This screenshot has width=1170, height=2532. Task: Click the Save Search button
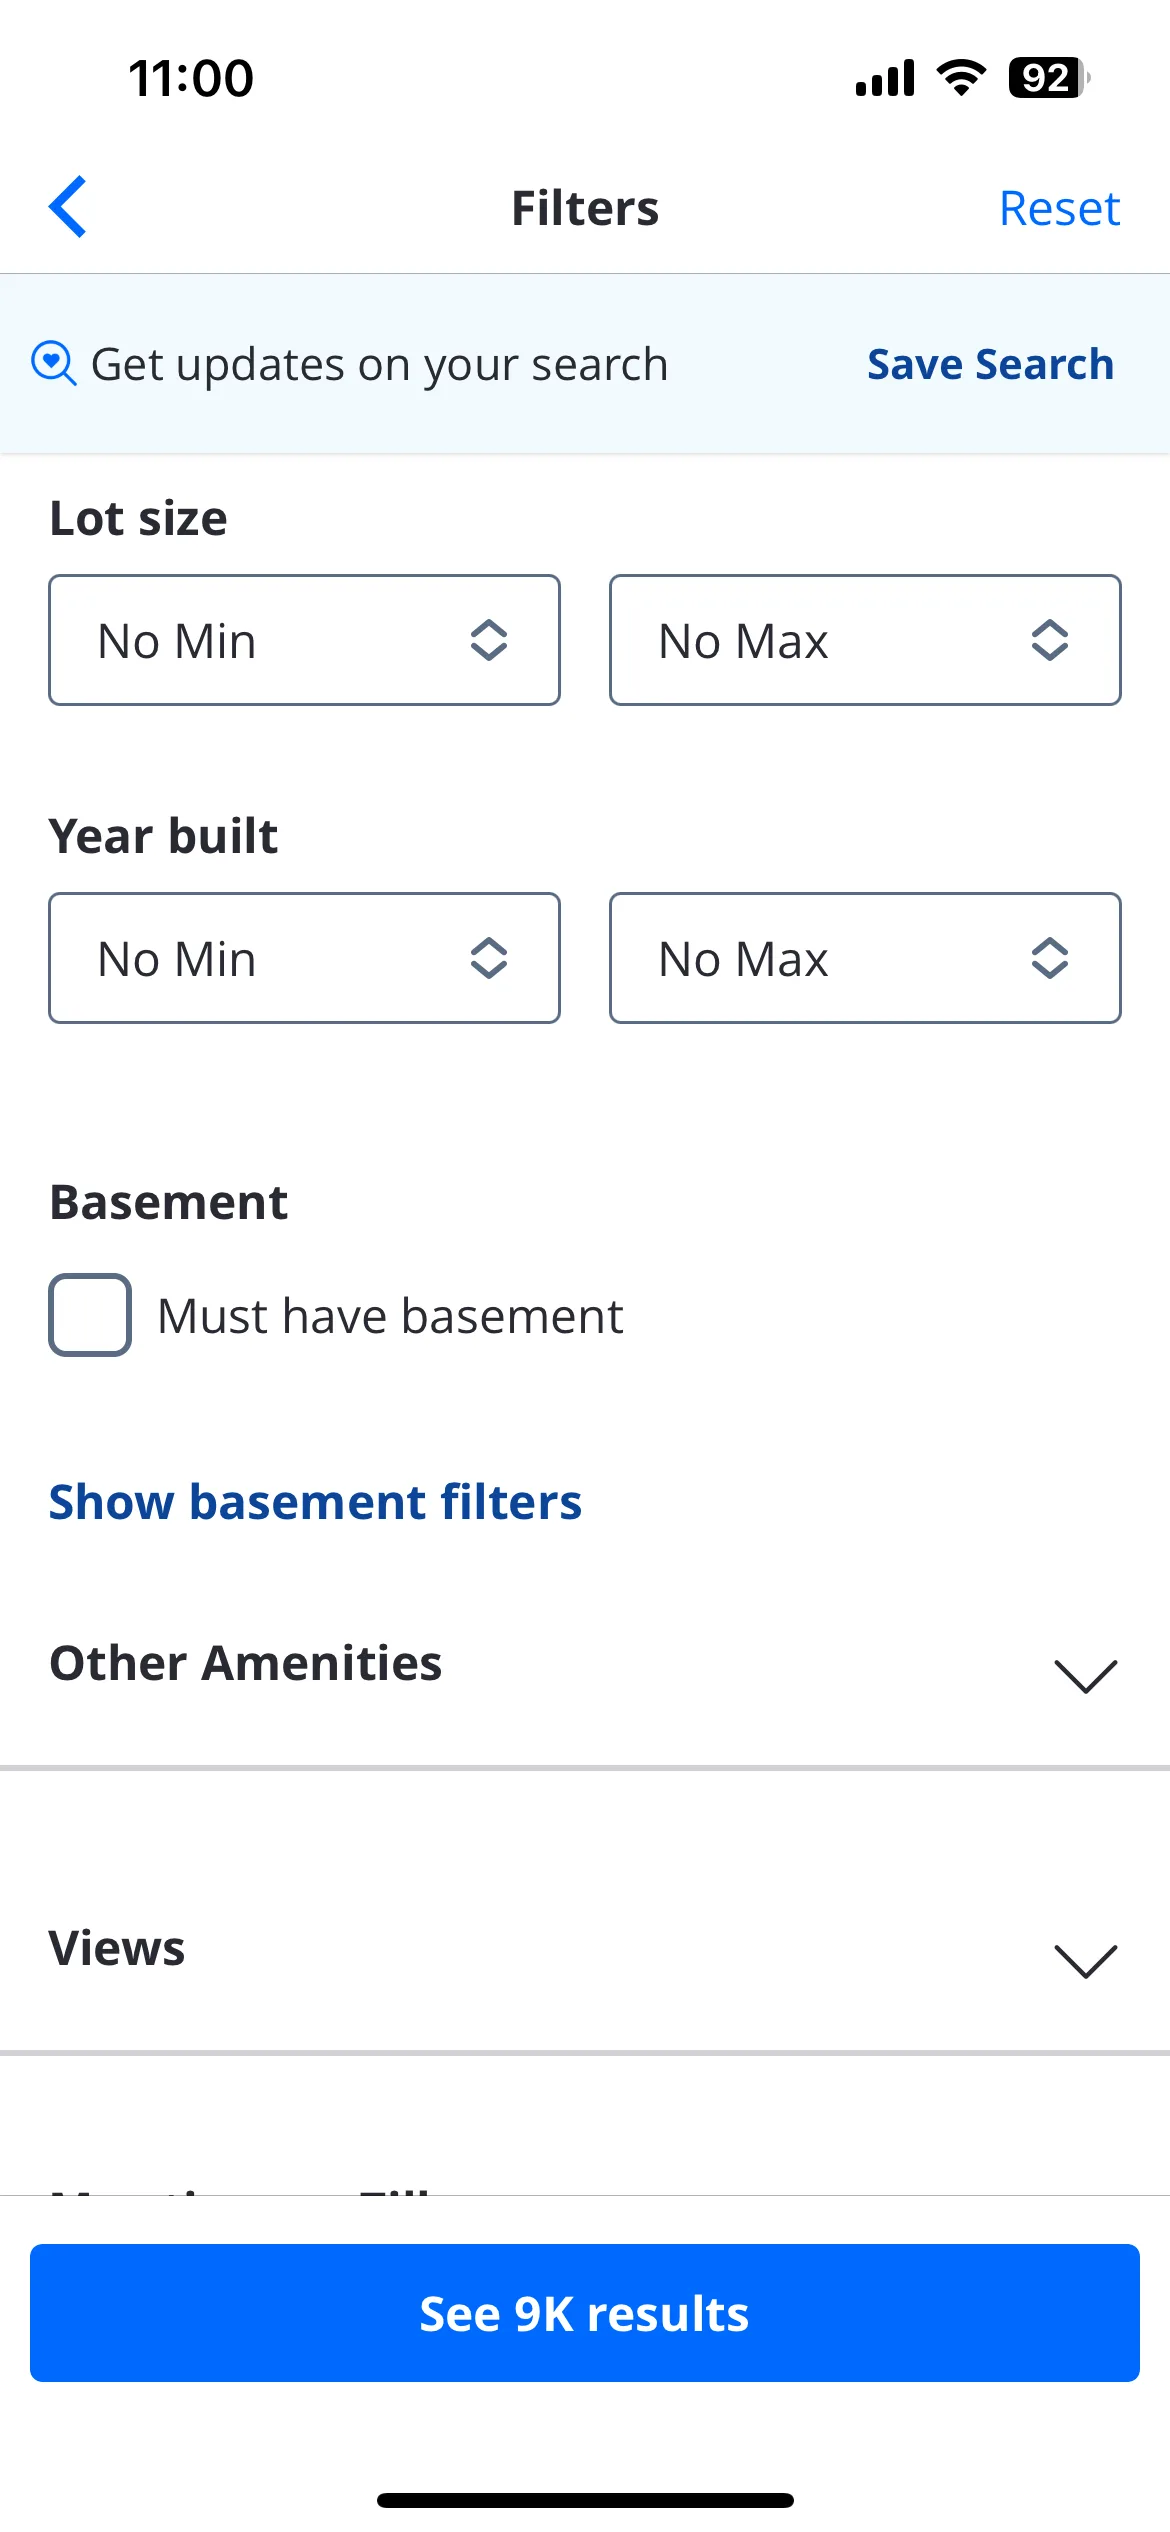pos(990,364)
